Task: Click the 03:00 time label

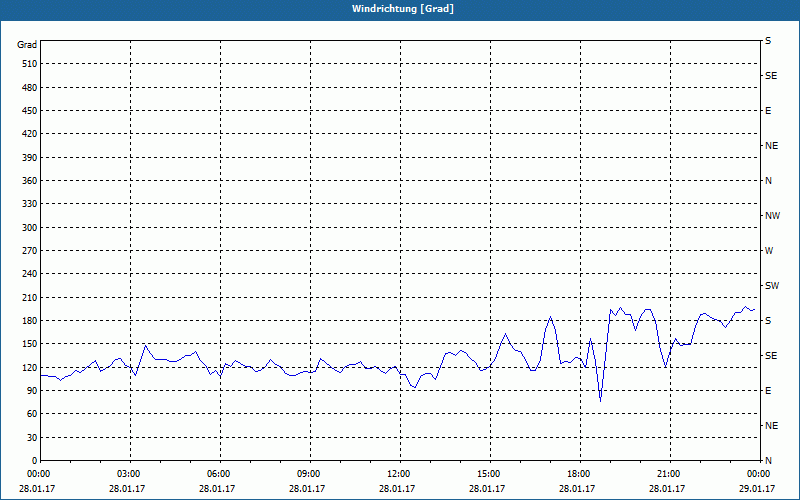Action: click(127, 474)
